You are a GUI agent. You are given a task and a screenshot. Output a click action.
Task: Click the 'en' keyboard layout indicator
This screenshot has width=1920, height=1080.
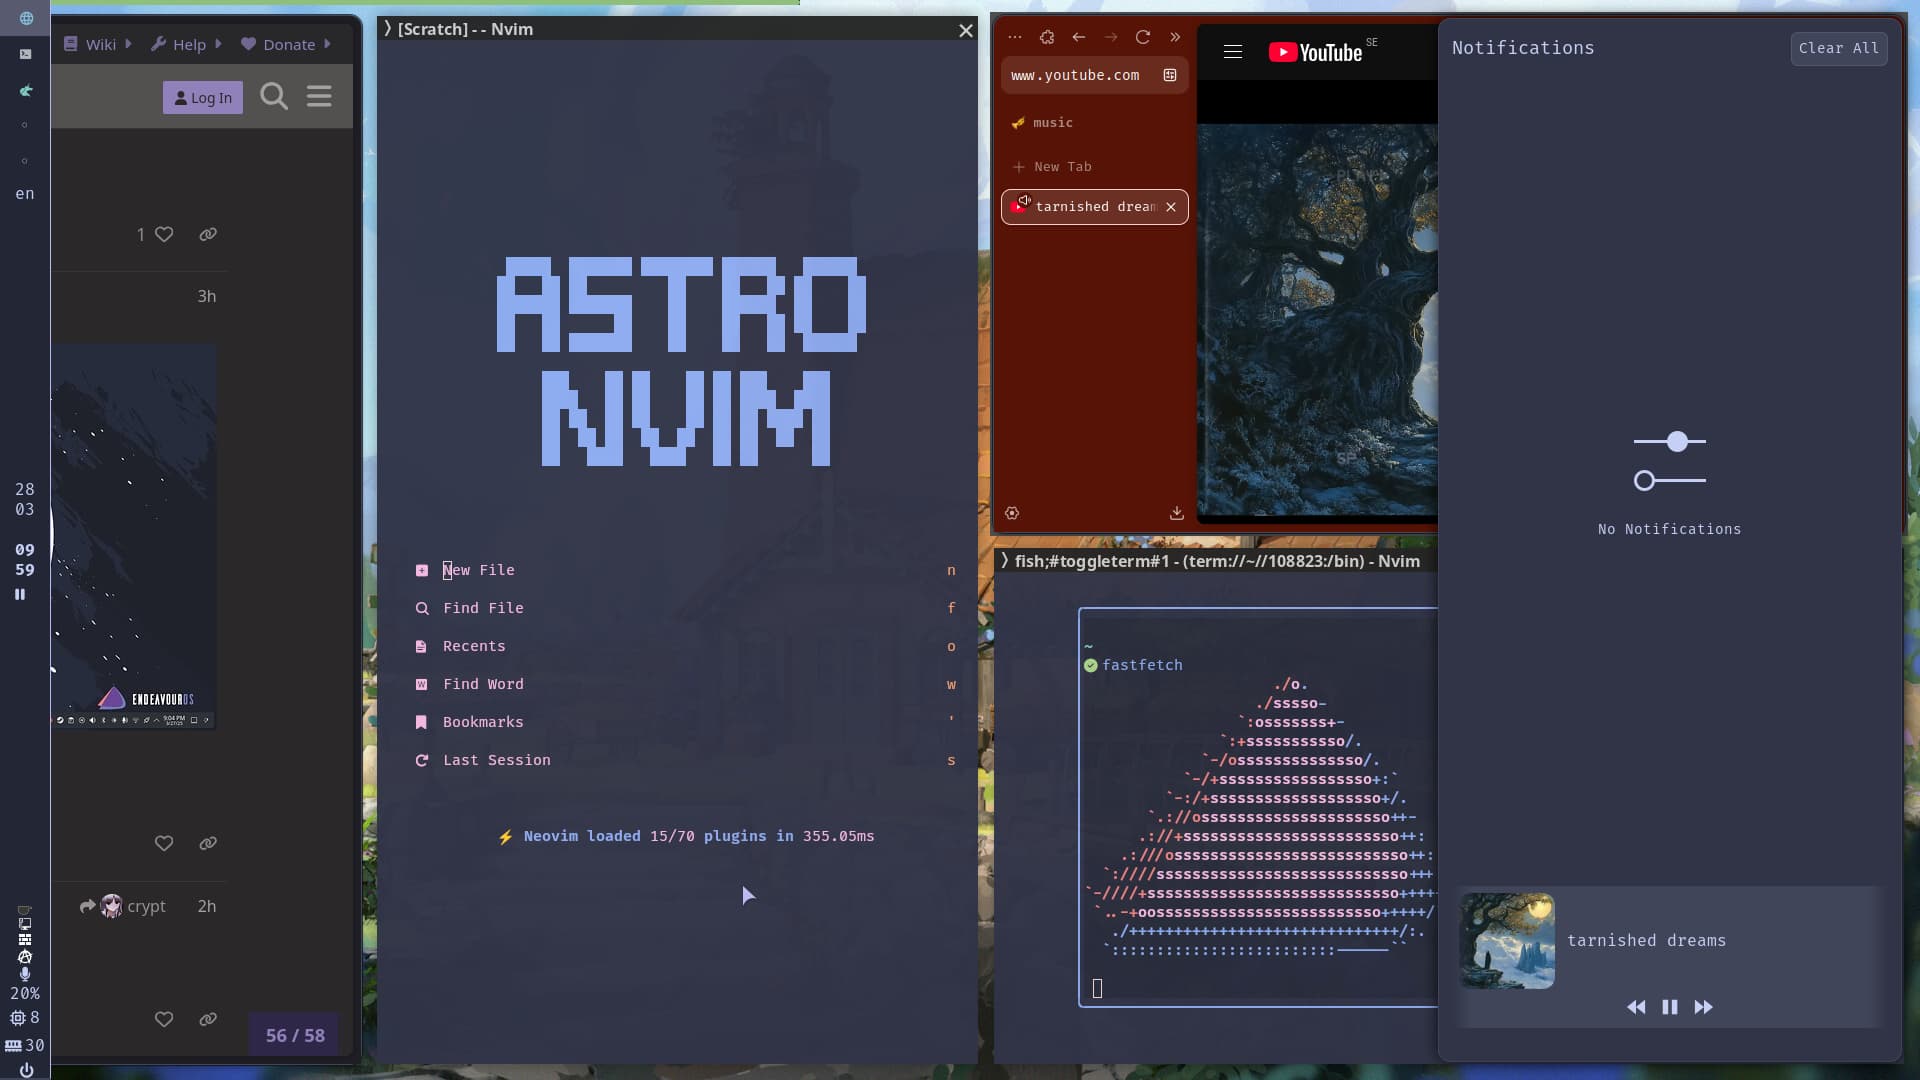pos(25,194)
